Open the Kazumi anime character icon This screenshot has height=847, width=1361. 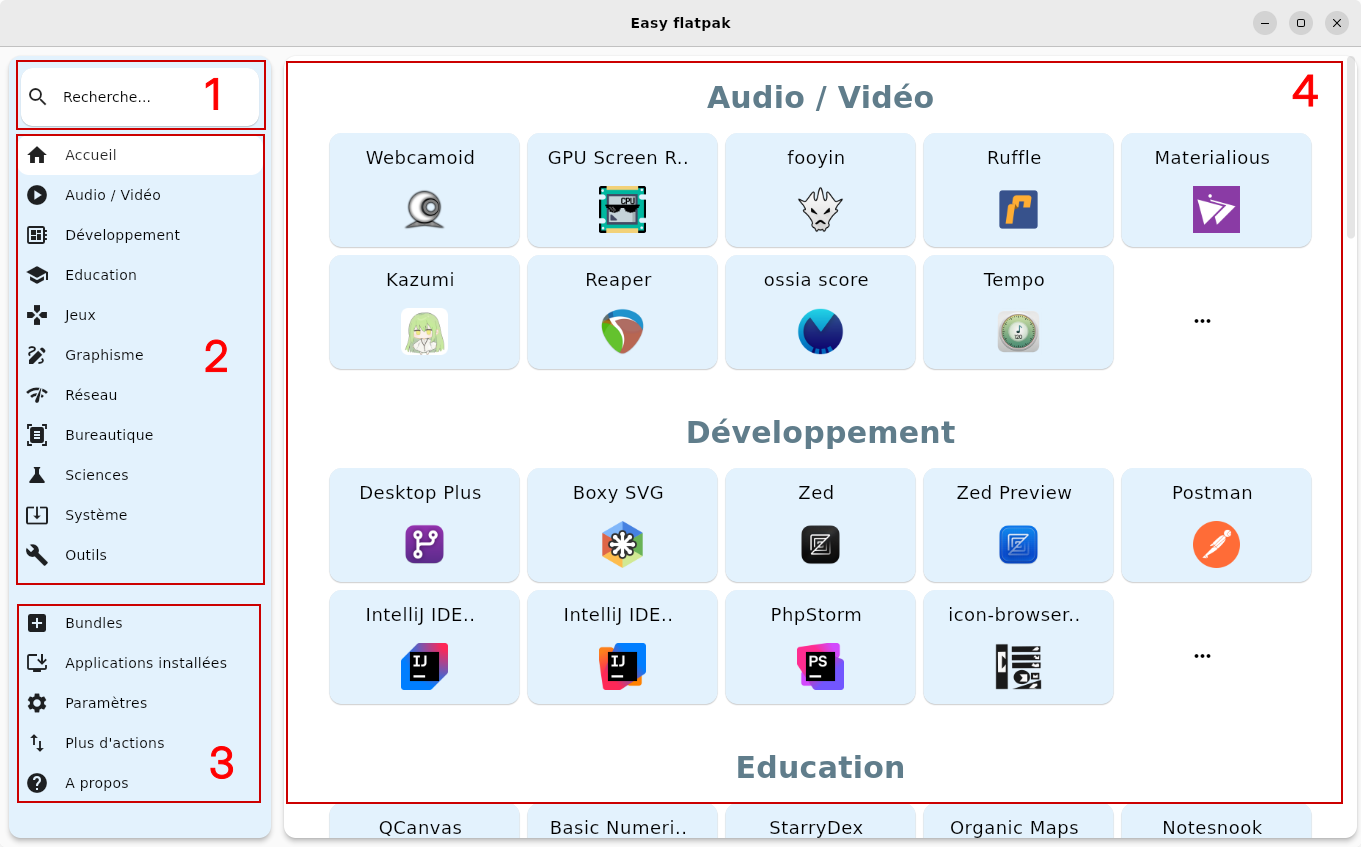click(x=424, y=332)
